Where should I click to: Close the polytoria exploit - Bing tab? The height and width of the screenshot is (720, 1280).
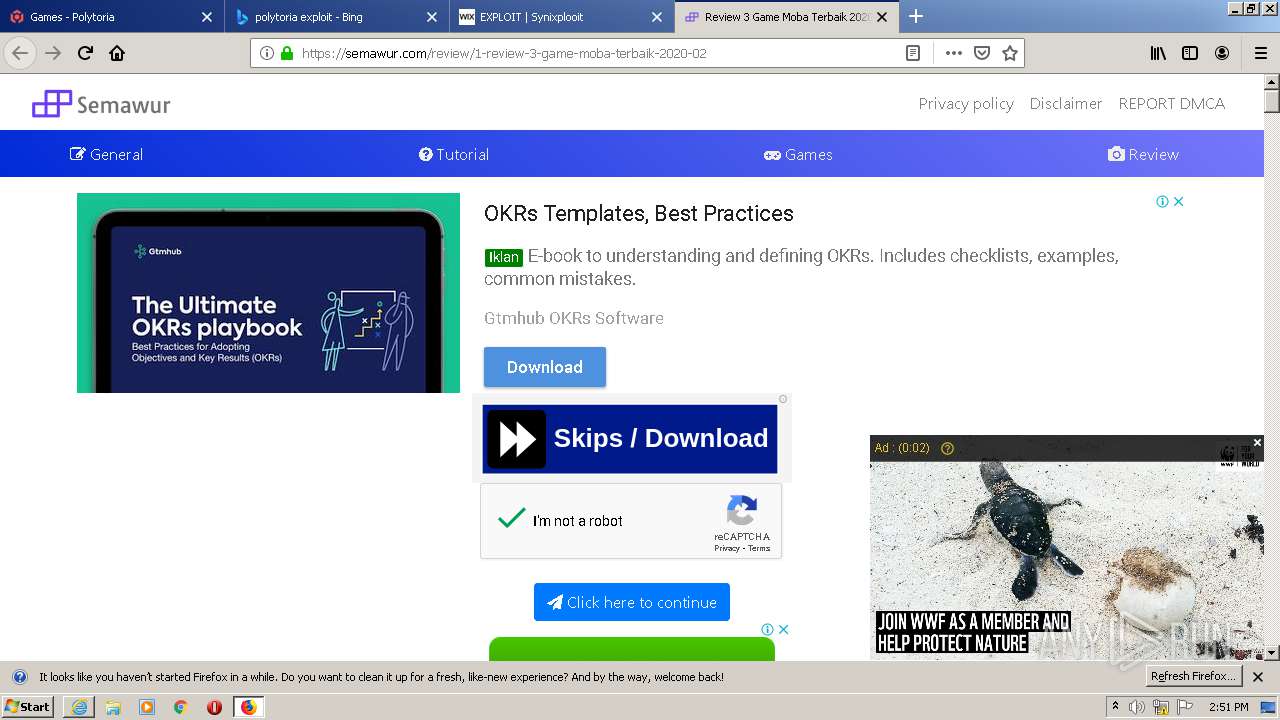[432, 17]
